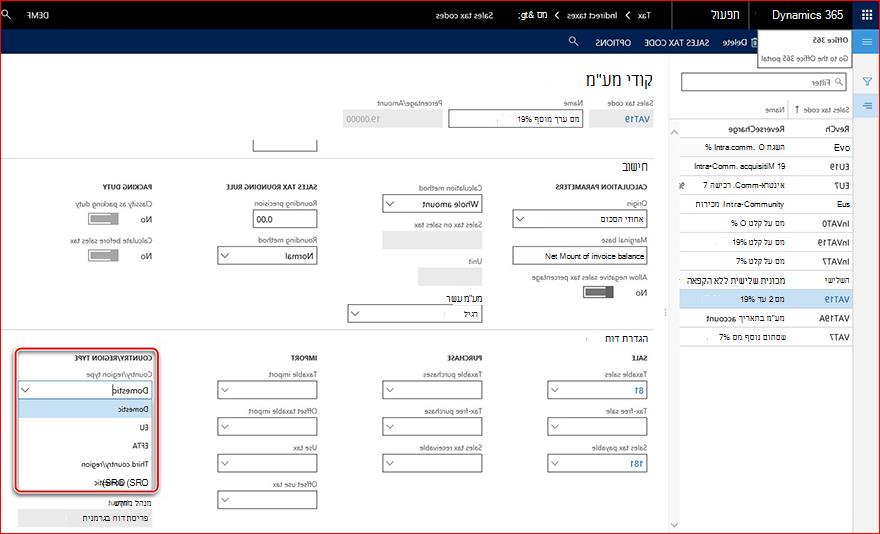Image resolution: width=880 pixels, height=534 pixels.
Task: Open the Offset taxable import dropdown
Action: pyautogui.click(x=225, y=427)
